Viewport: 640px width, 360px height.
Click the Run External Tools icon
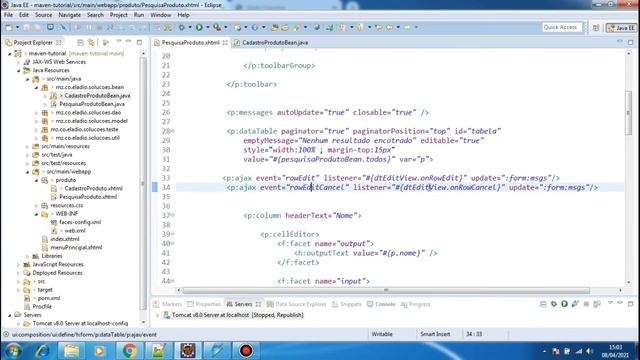(x=217, y=27)
